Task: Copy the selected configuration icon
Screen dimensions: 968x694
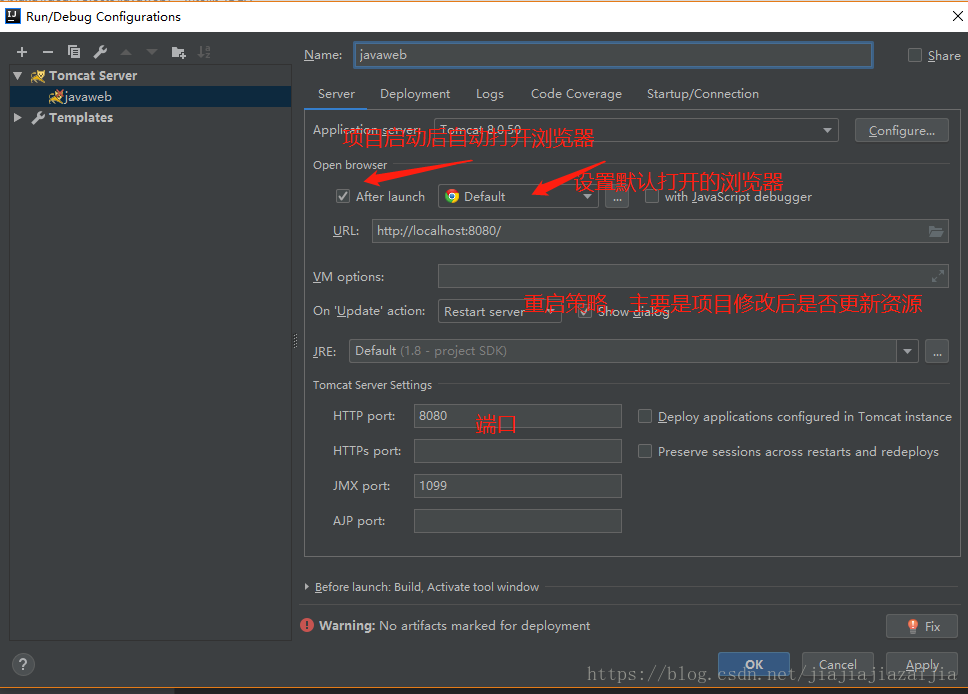Action: pyautogui.click(x=73, y=52)
